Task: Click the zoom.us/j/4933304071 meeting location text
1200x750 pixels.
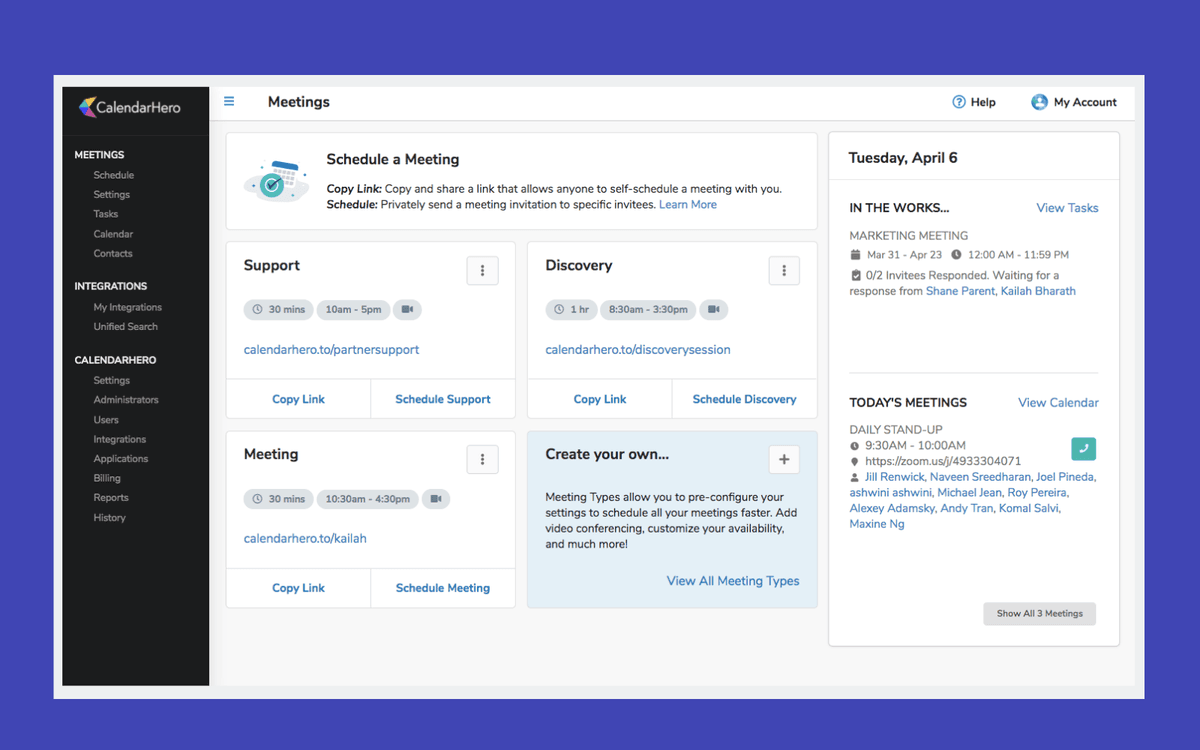Action: (x=943, y=461)
